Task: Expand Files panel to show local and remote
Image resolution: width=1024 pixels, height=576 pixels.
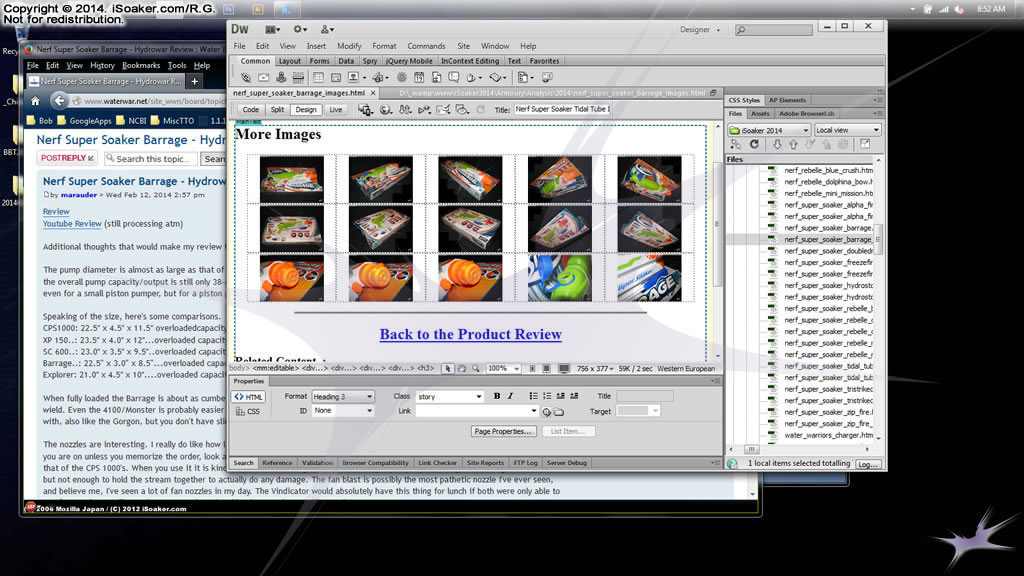Action: pos(865,144)
